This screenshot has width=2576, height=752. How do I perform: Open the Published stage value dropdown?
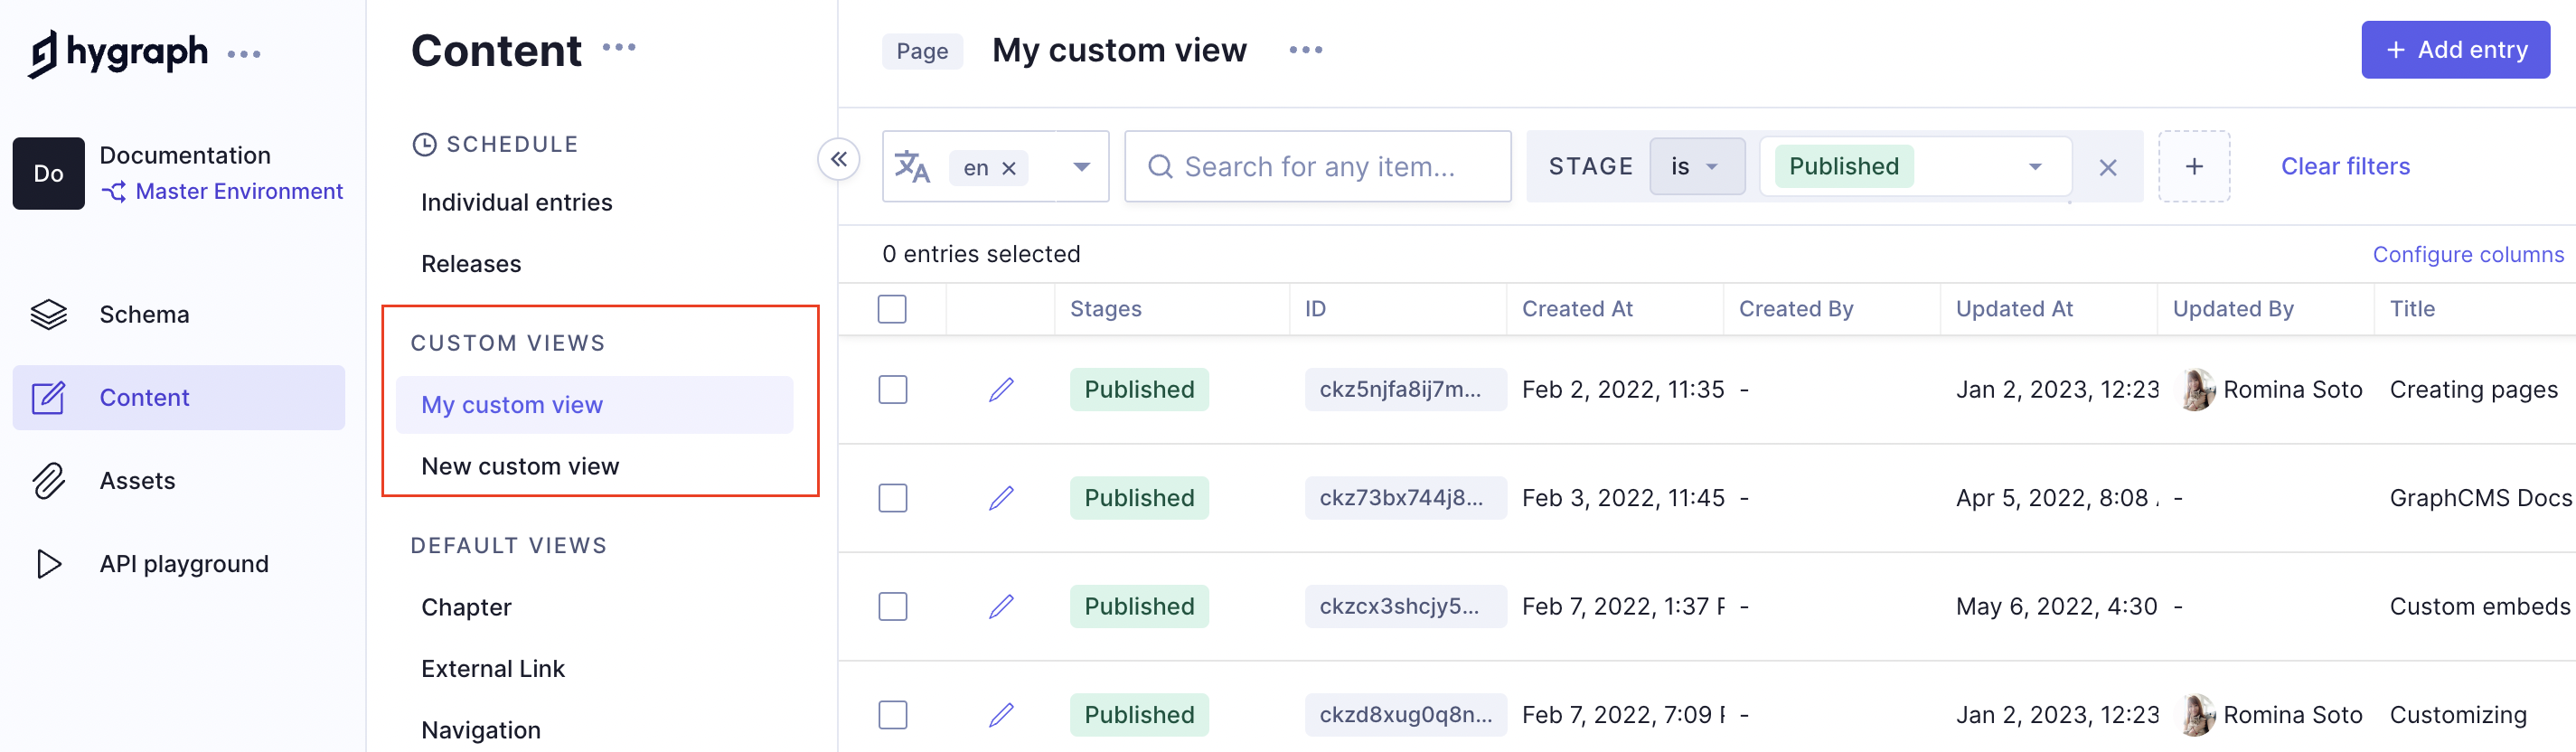pyautogui.click(x=2034, y=167)
